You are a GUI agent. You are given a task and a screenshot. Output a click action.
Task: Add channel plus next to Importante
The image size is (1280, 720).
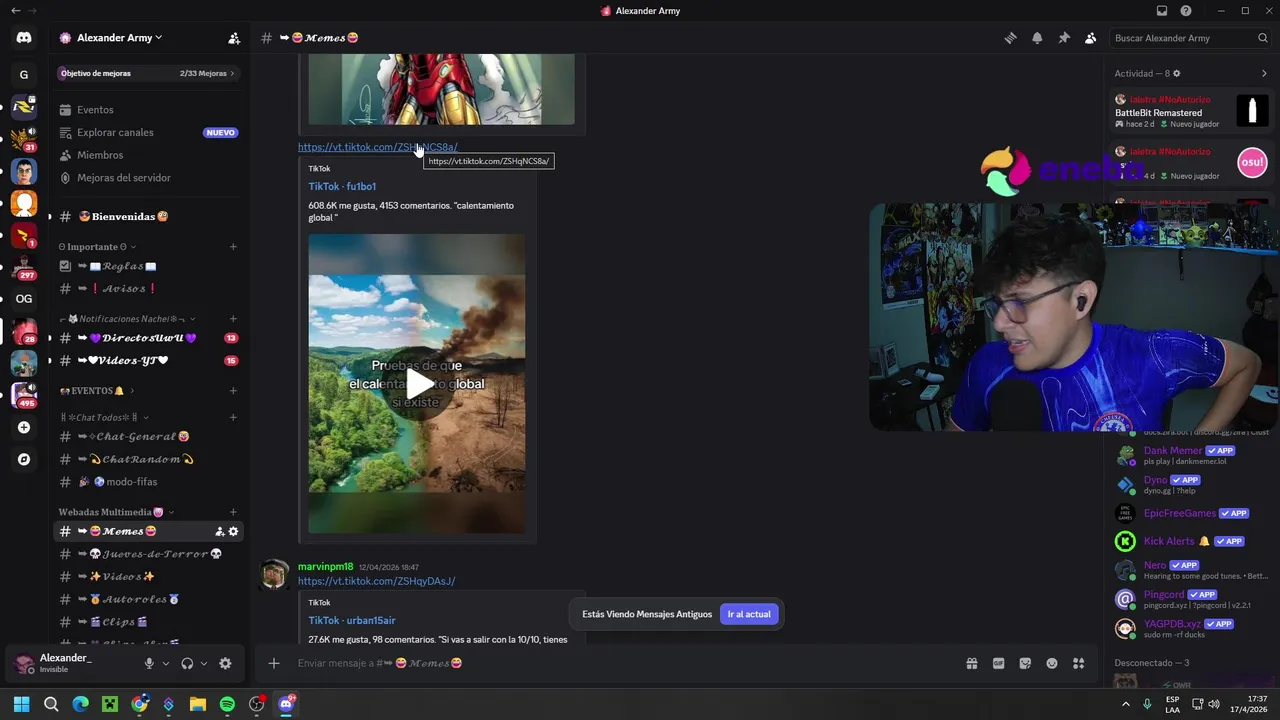(x=233, y=246)
